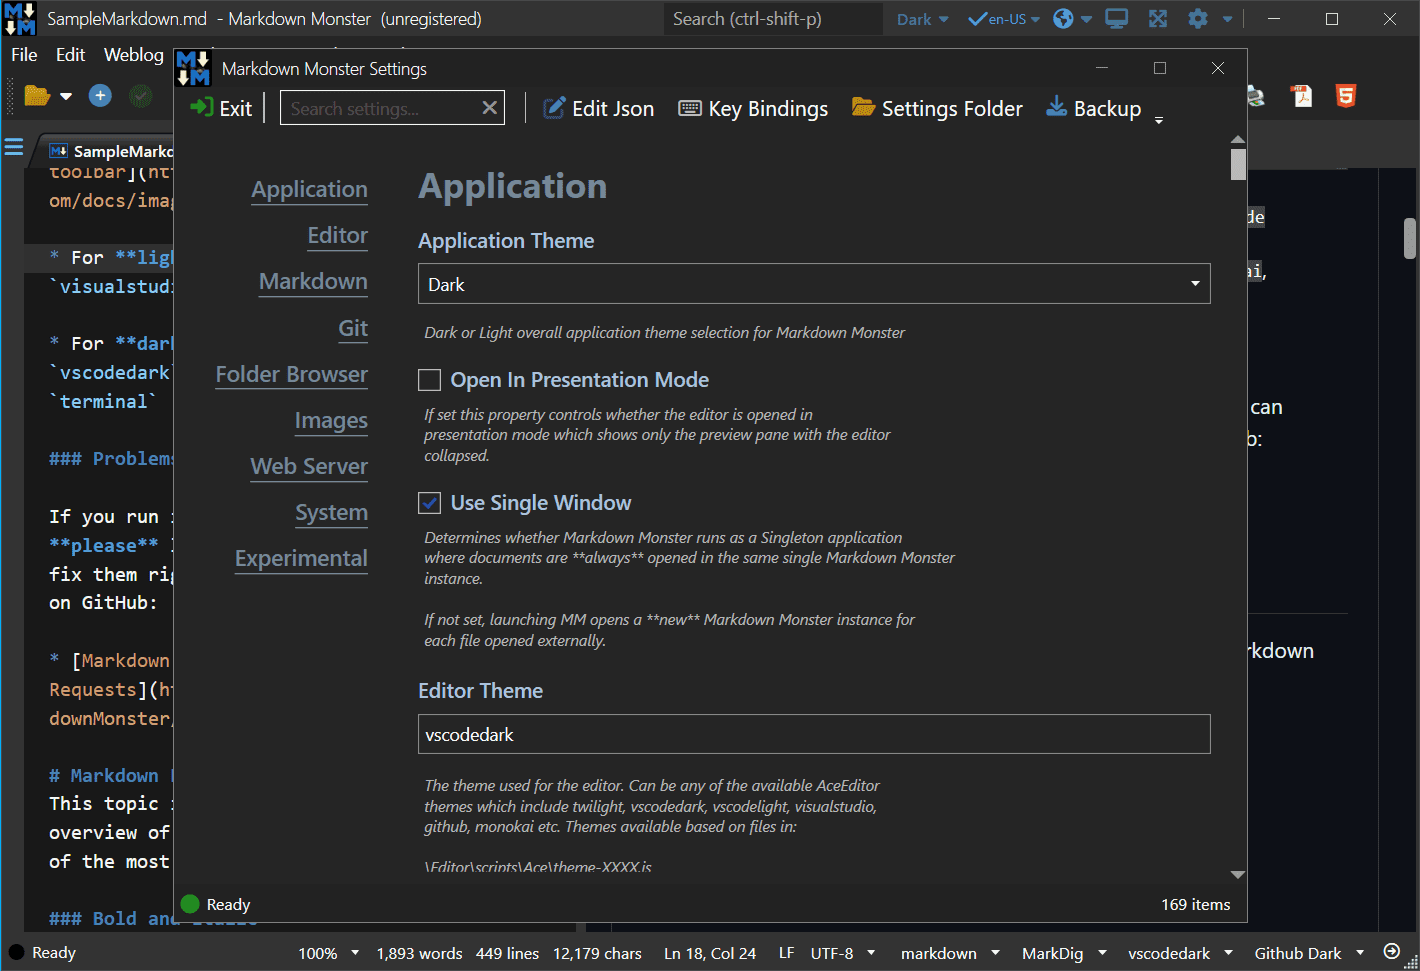1420x971 pixels.
Task: Open the Key Bindings button
Action: [x=753, y=109]
